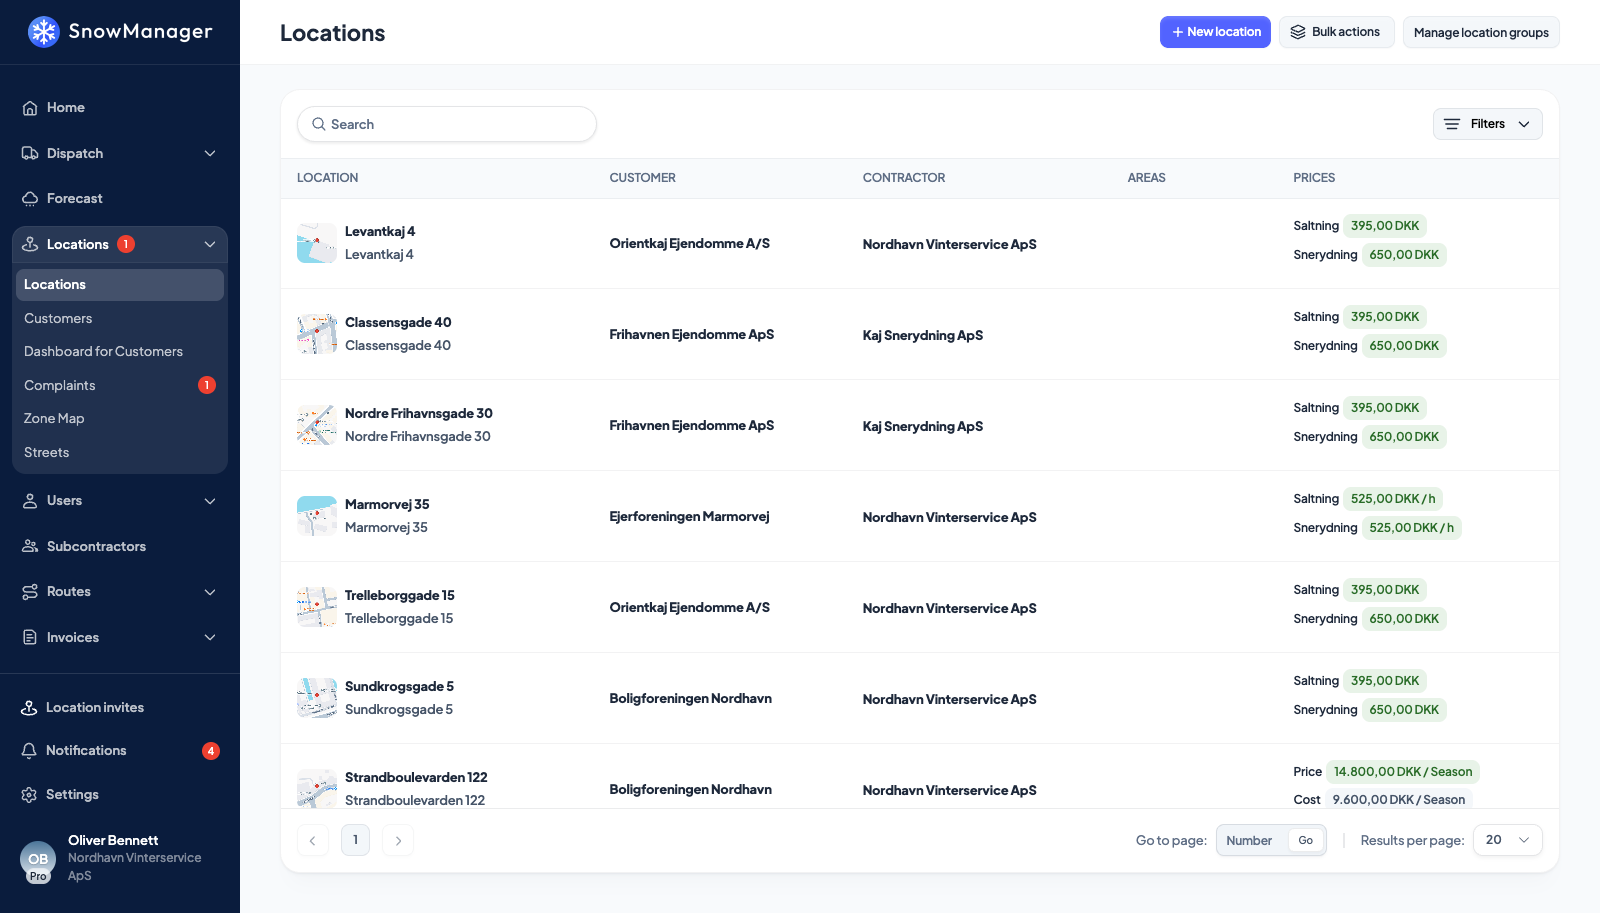Open the Filters dropdown
Viewport: 1600px width, 913px height.
coord(1488,124)
